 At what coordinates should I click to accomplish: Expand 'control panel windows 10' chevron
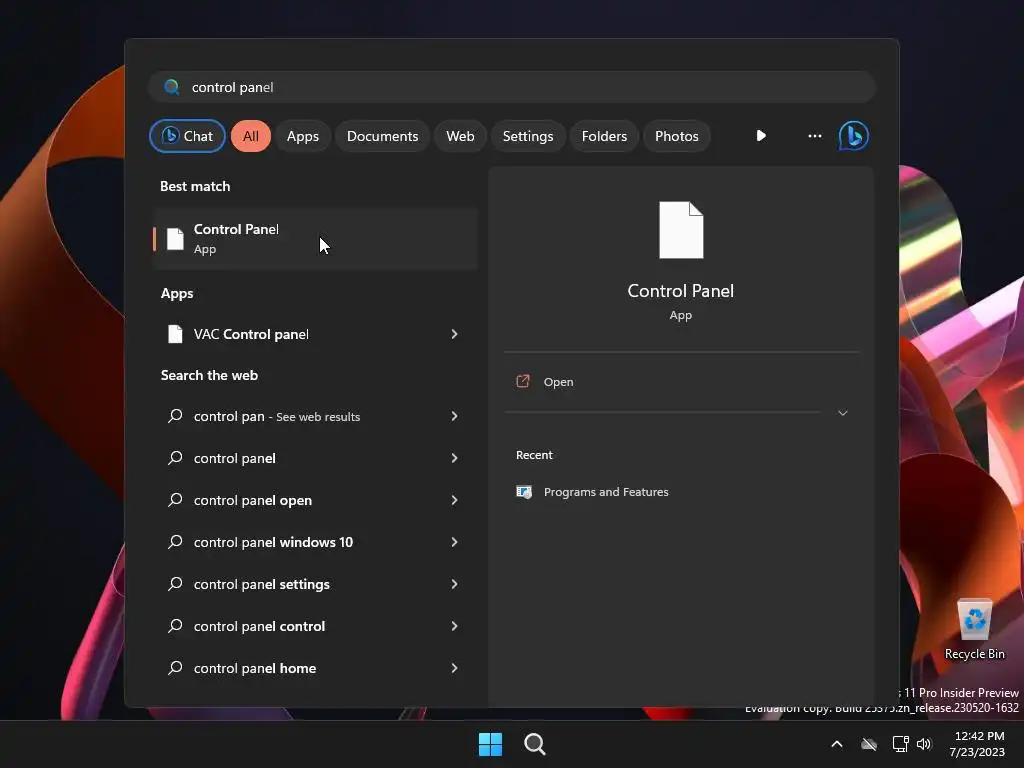click(455, 542)
